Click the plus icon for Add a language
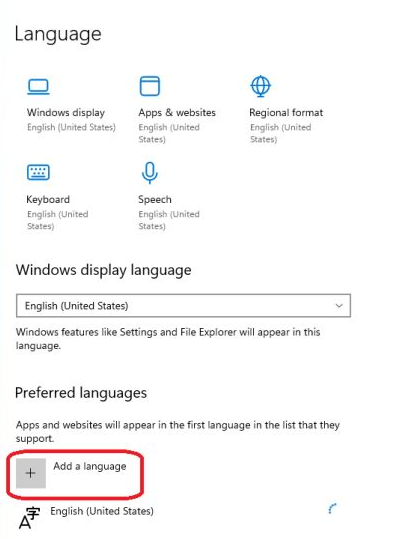 (31, 473)
